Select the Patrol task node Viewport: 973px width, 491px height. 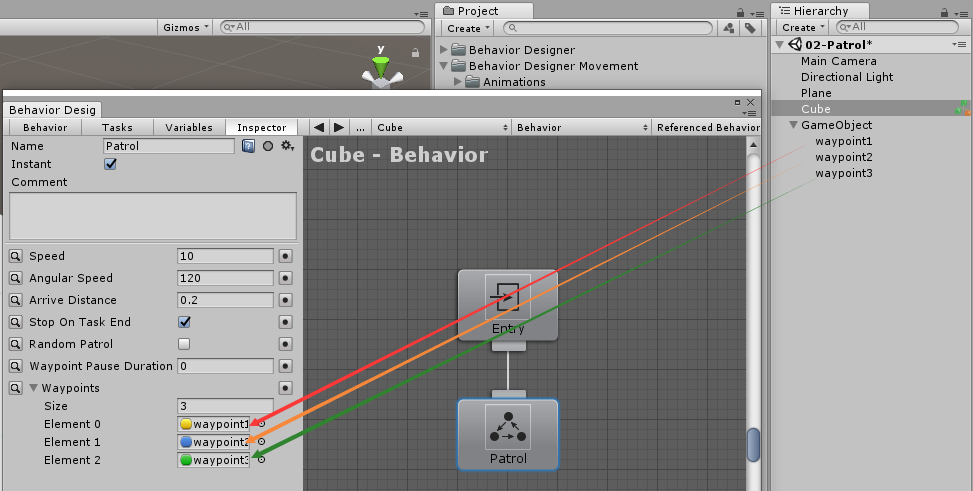coord(508,435)
